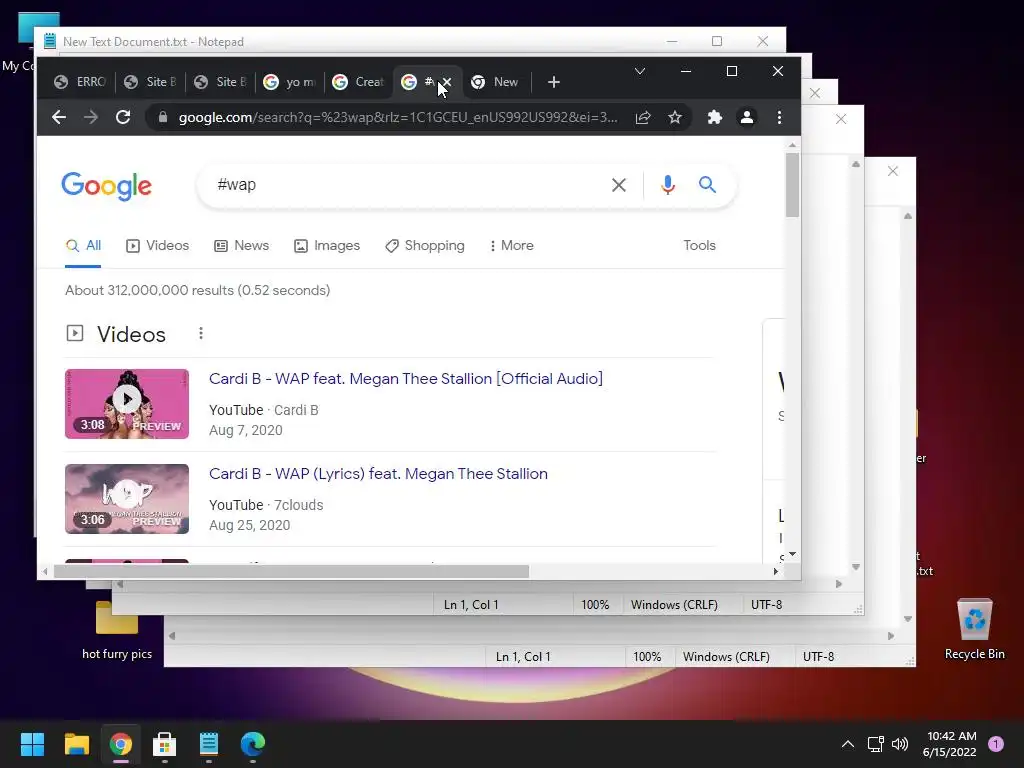Open Microsoft Store from the taskbar
Screen dimensions: 1024x768
click(x=165, y=744)
